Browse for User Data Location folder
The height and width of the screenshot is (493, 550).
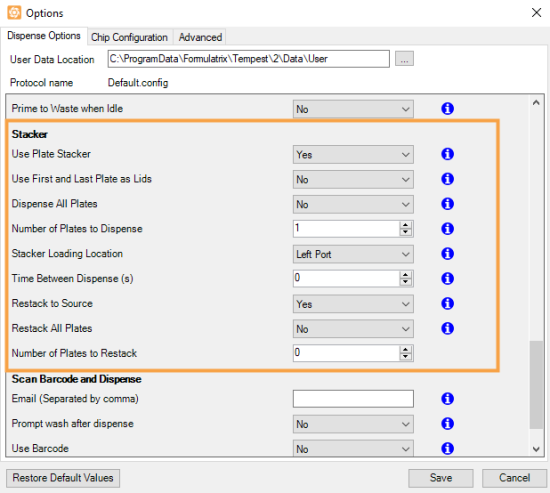coord(404,59)
